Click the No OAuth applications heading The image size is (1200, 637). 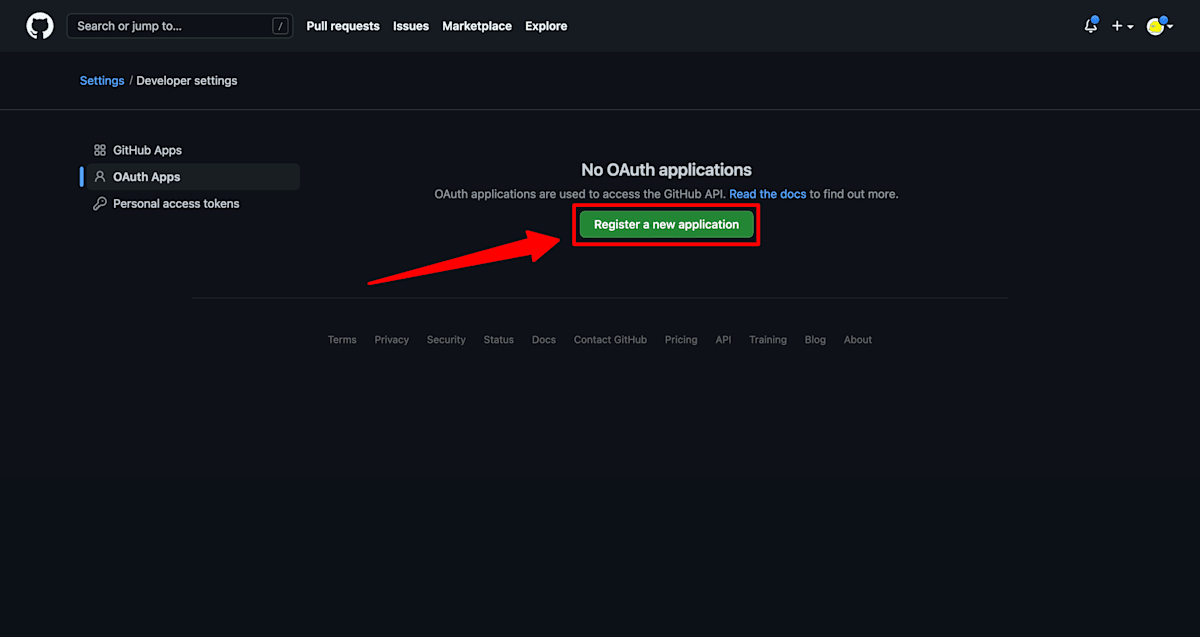pyautogui.click(x=667, y=170)
